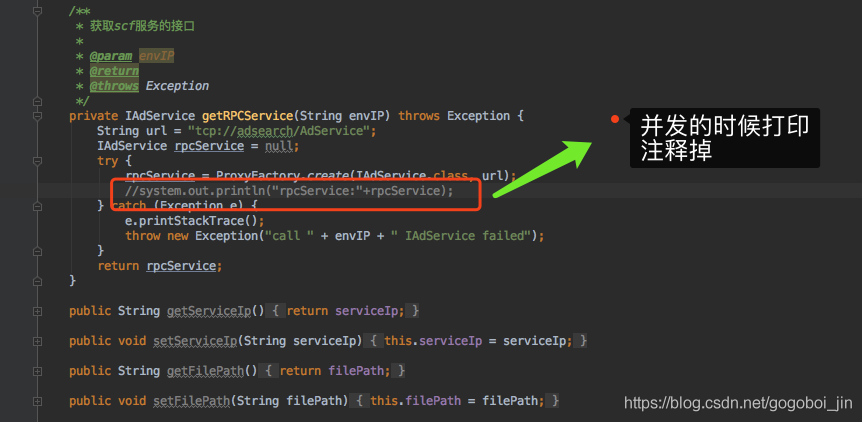Click the null keyword
The height and width of the screenshot is (422, 862).
click(x=279, y=146)
